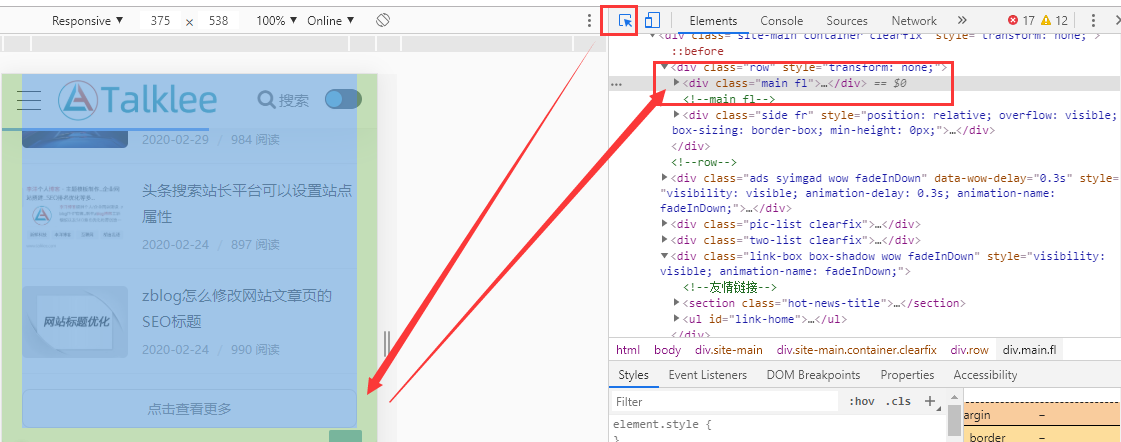Click the rotate screen orientation icon
1121x442 pixels.
tap(383, 20)
